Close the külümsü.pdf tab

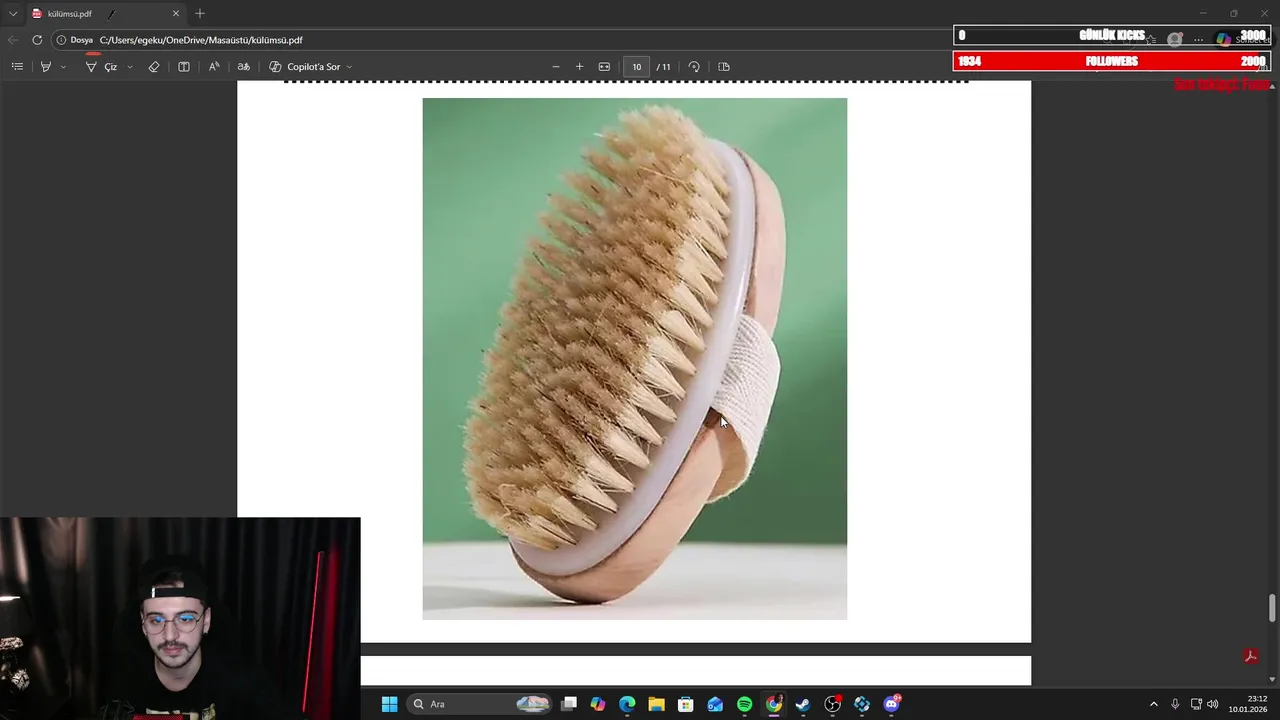click(x=176, y=14)
